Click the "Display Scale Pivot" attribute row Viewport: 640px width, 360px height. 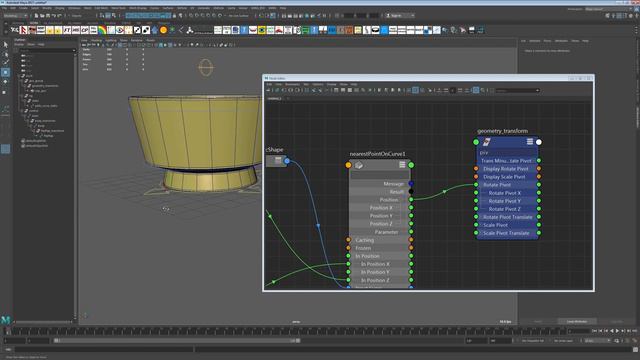(x=507, y=177)
